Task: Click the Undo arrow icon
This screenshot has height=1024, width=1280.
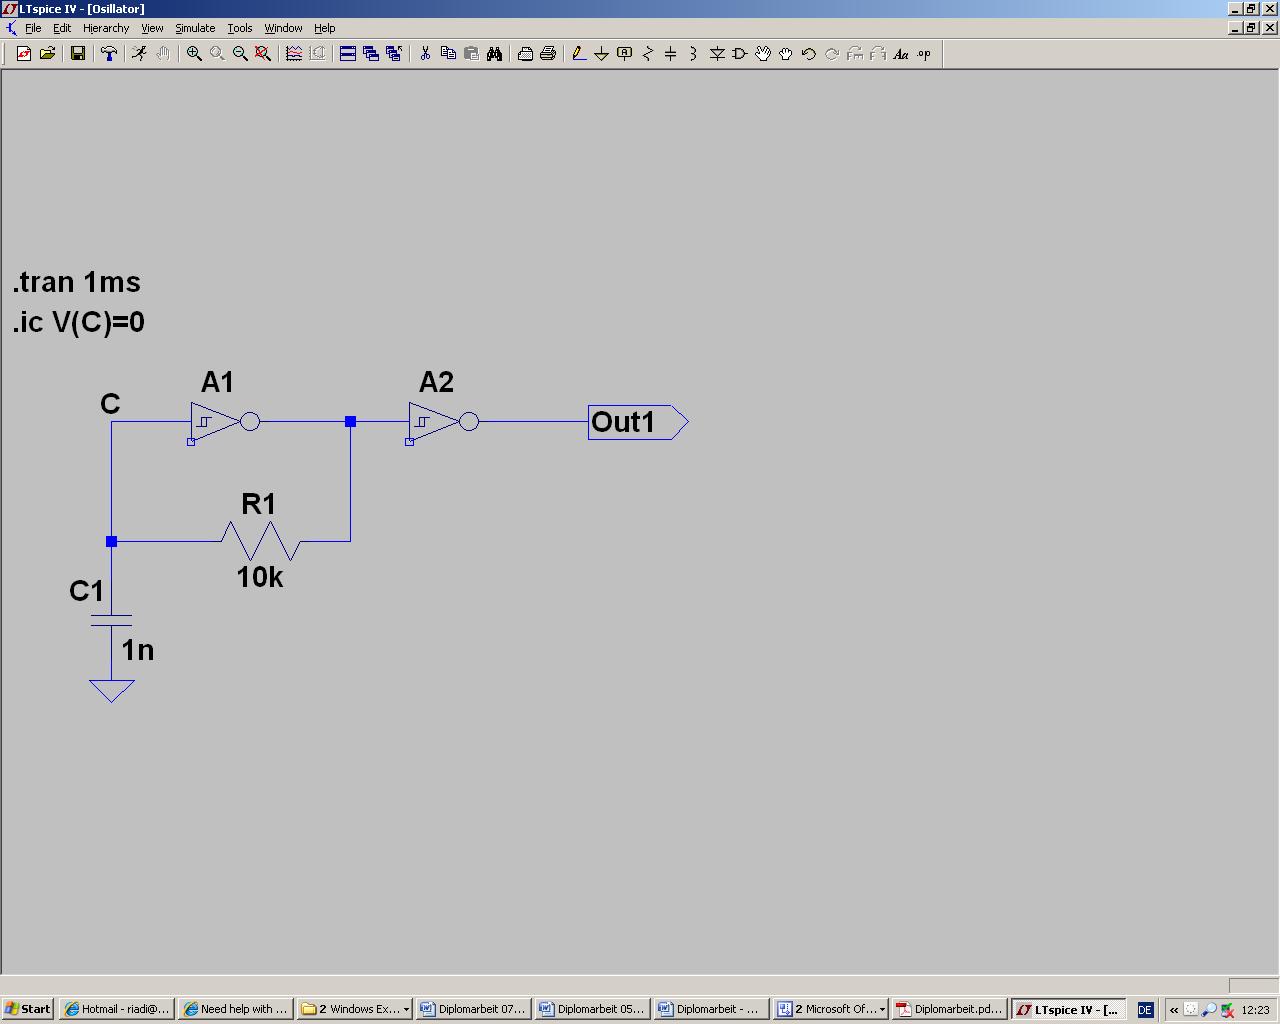Action: point(809,54)
